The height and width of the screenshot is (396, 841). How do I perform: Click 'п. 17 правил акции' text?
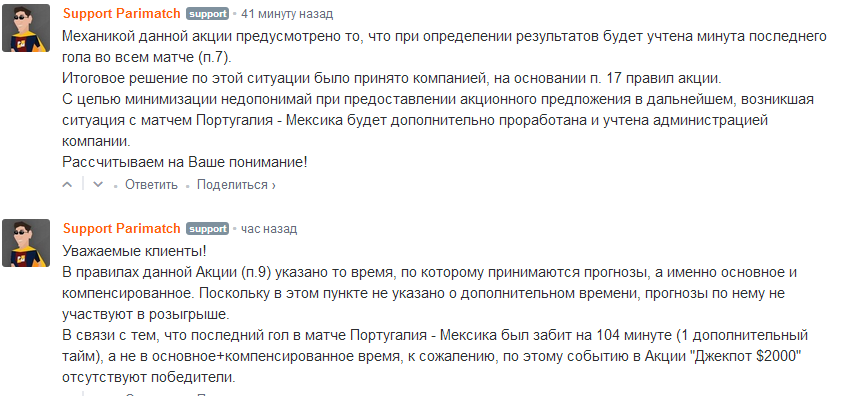pyautogui.click(x=654, y=78)
